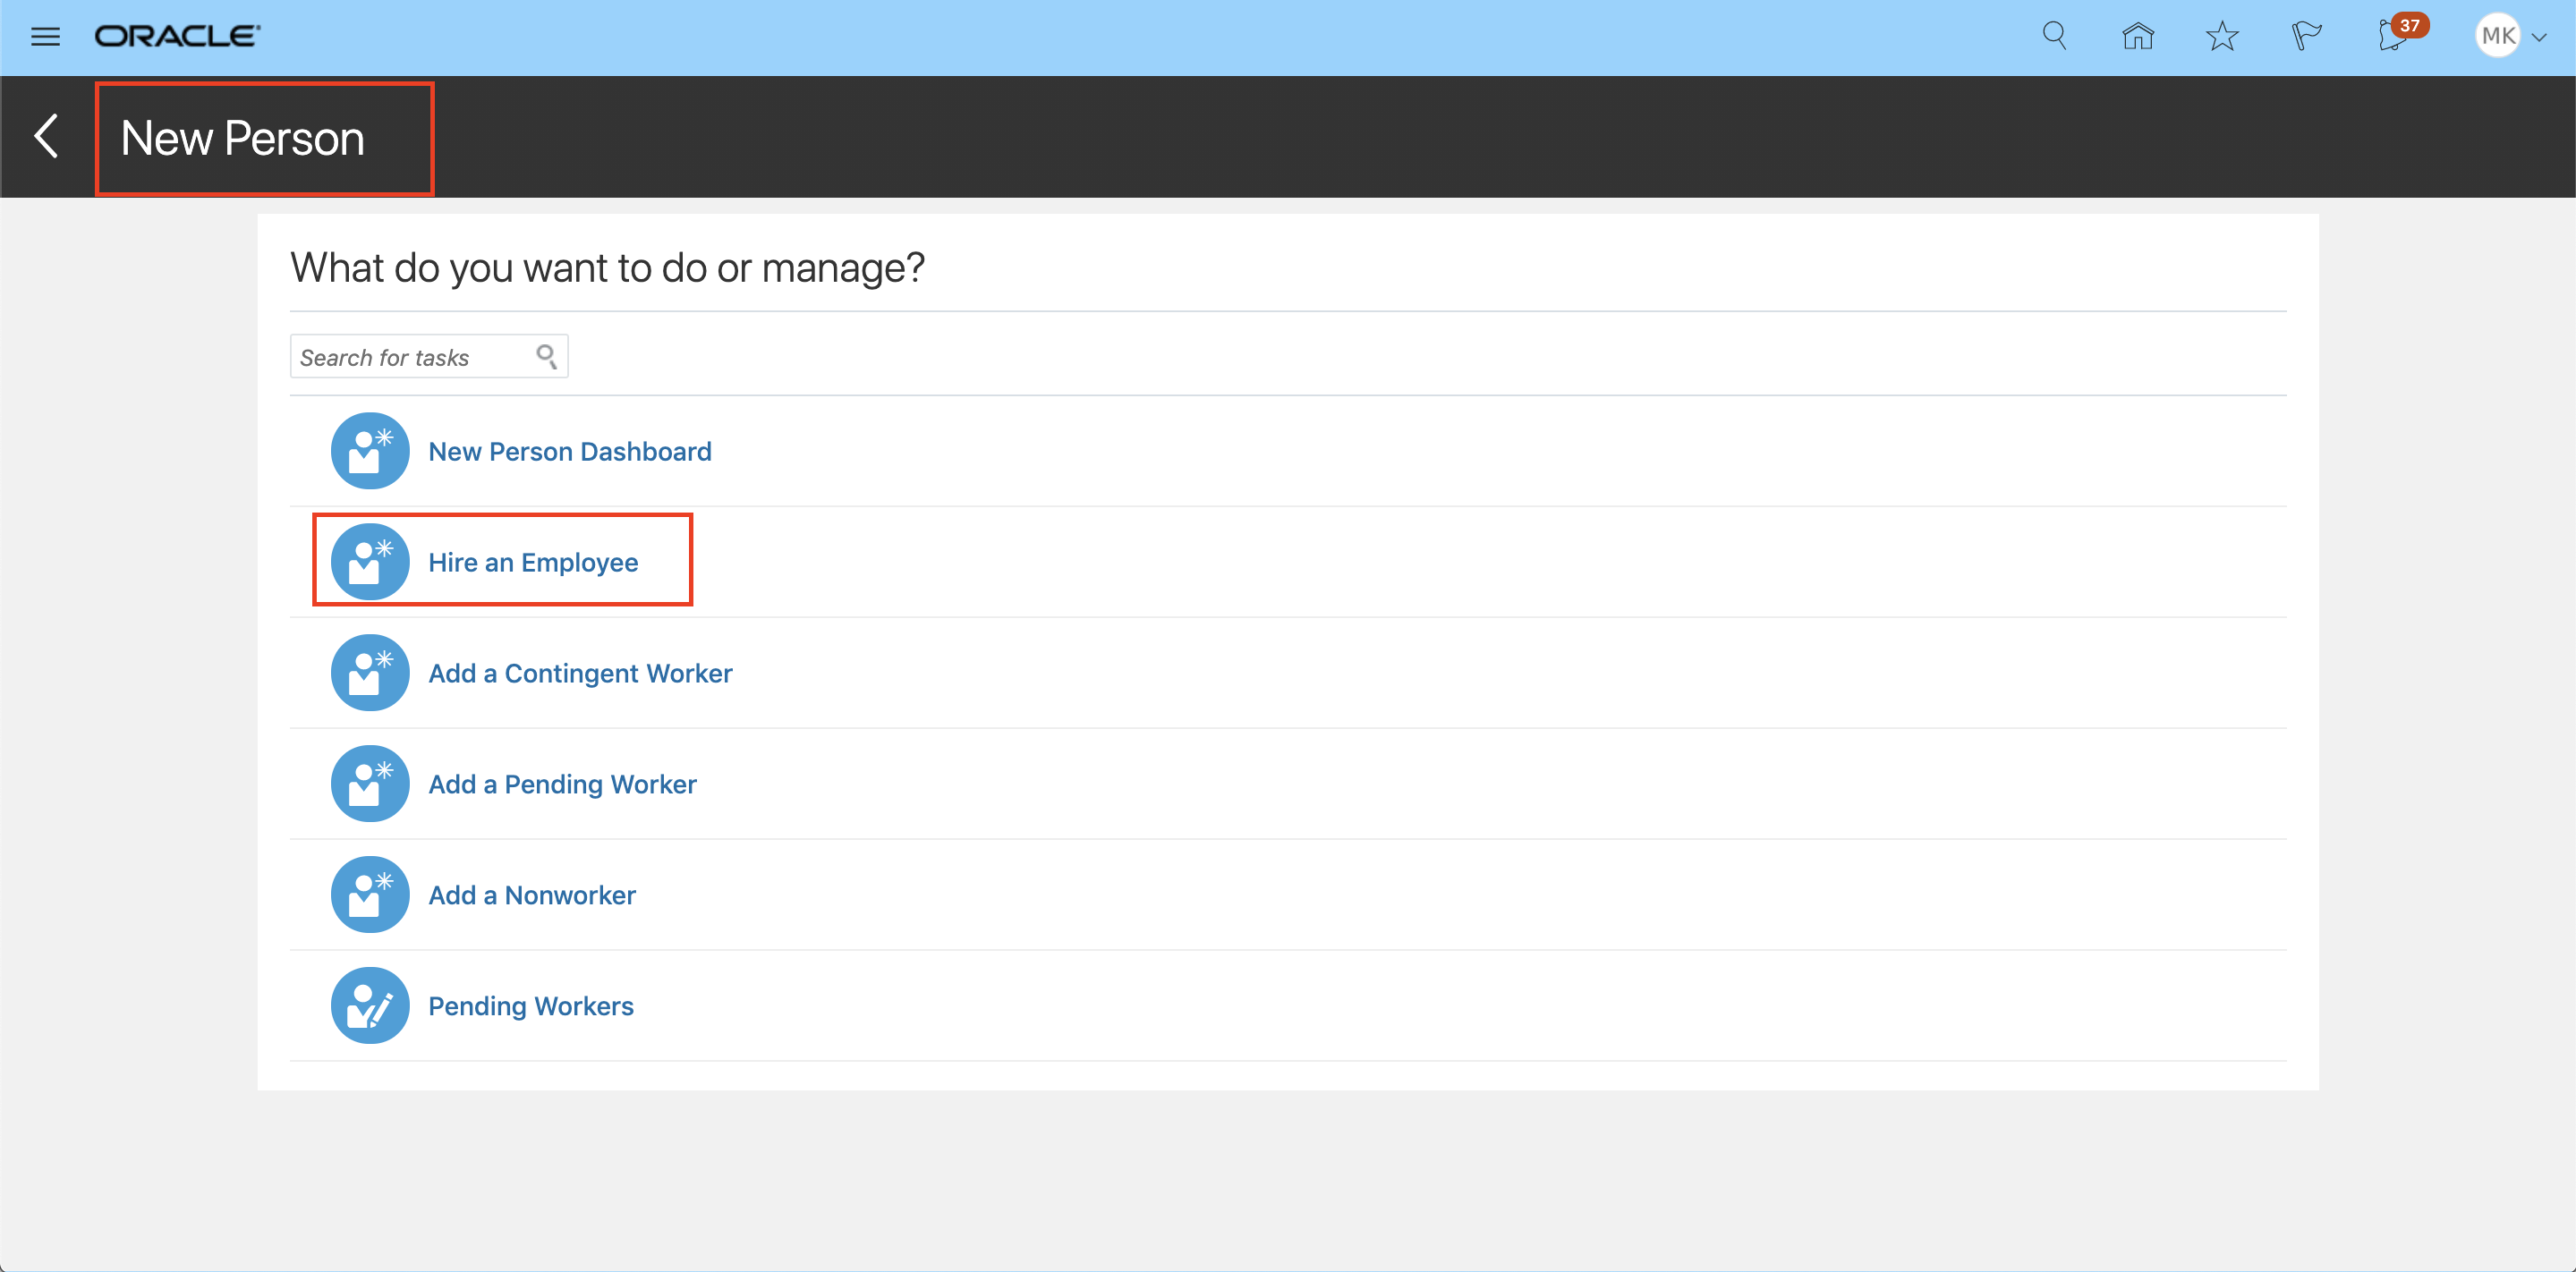Open the New Person Dashboard link
2576x1272 pixels.
coord(569,452)
